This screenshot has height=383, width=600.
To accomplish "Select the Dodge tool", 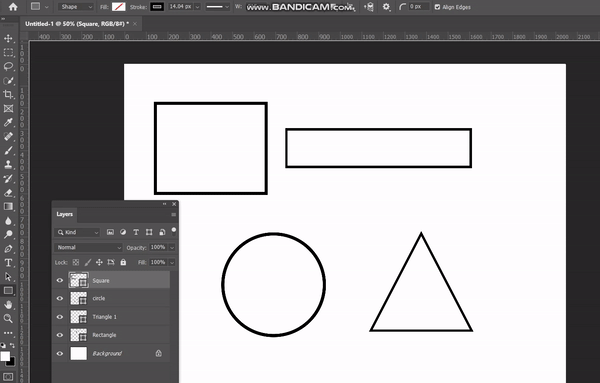I will click(x=8, y=235).
